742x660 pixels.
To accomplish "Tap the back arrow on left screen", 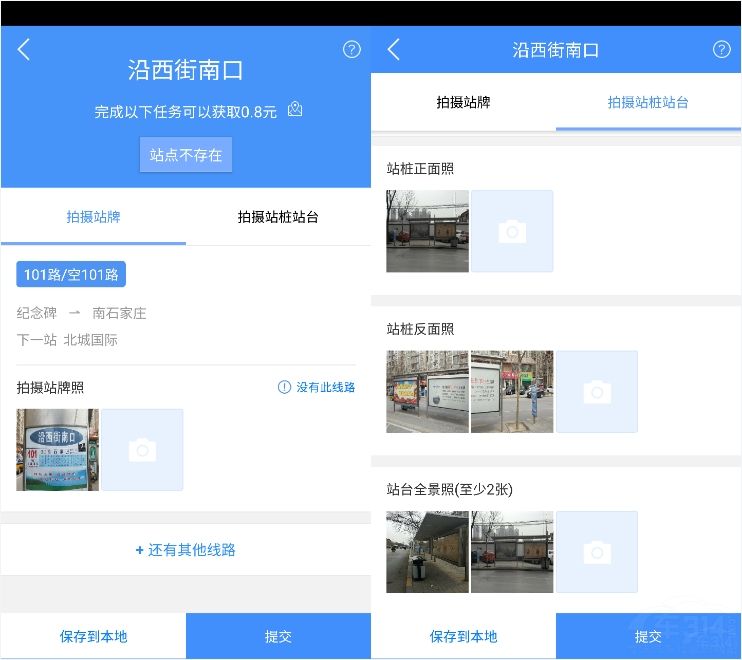I will [x=24, y=50].
